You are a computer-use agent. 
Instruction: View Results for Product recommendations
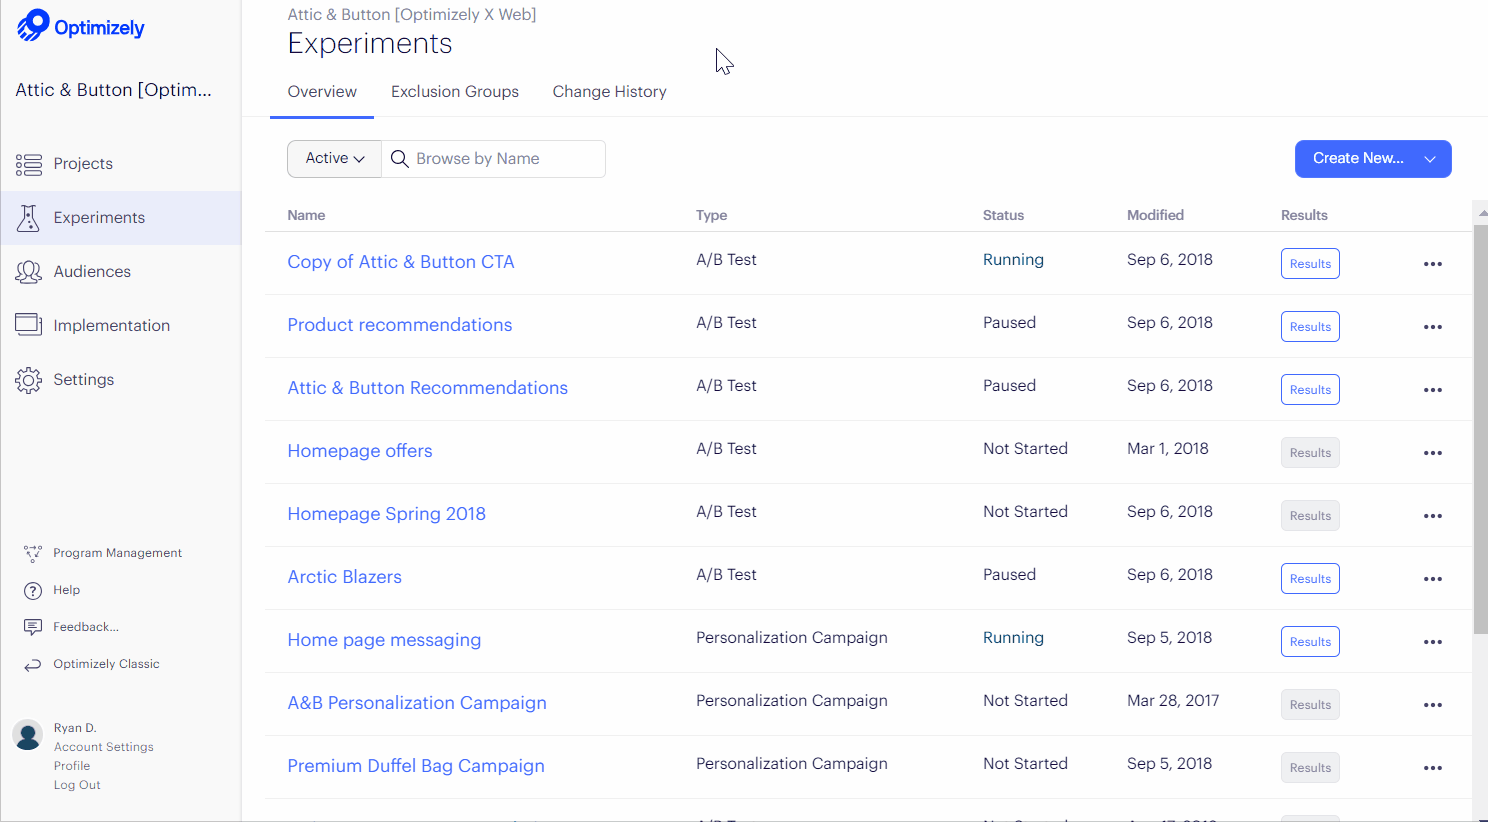click(1310, 327)
